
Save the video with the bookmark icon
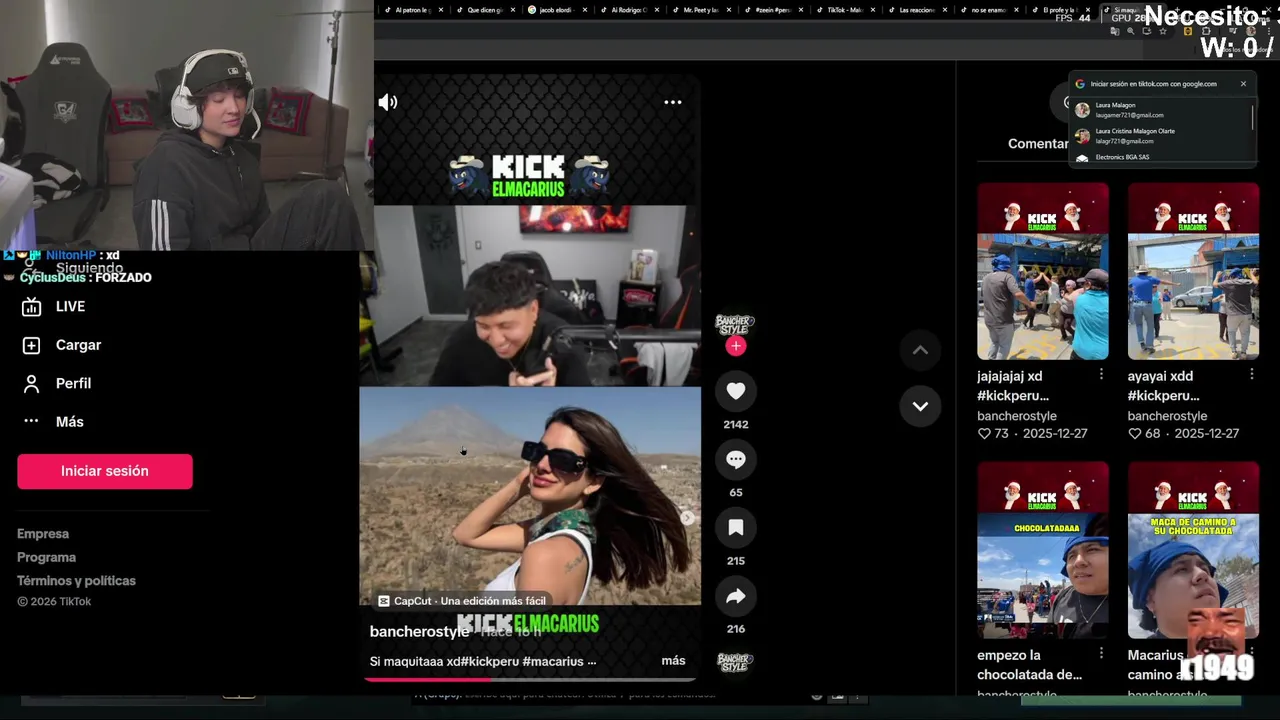tap(736, 527)
